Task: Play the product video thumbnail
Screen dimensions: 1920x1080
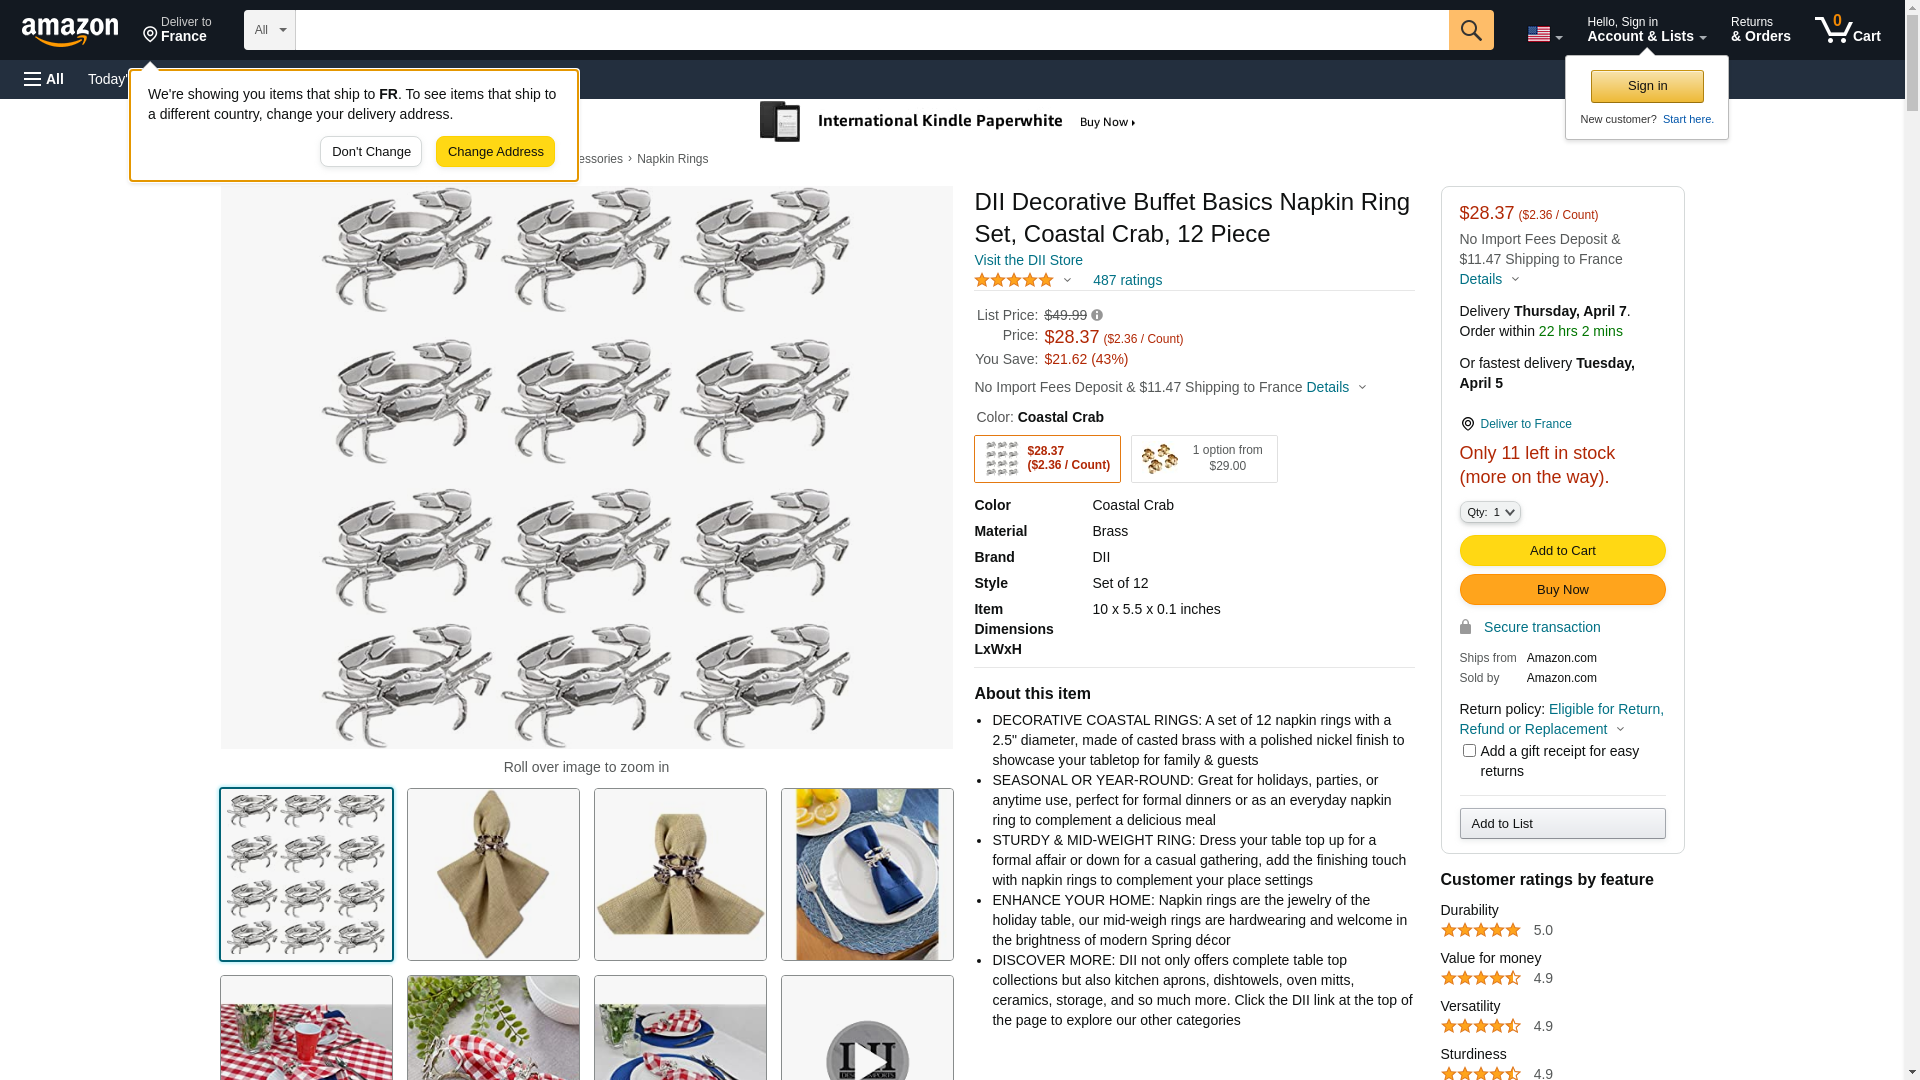Action: tap(867, 1040)
